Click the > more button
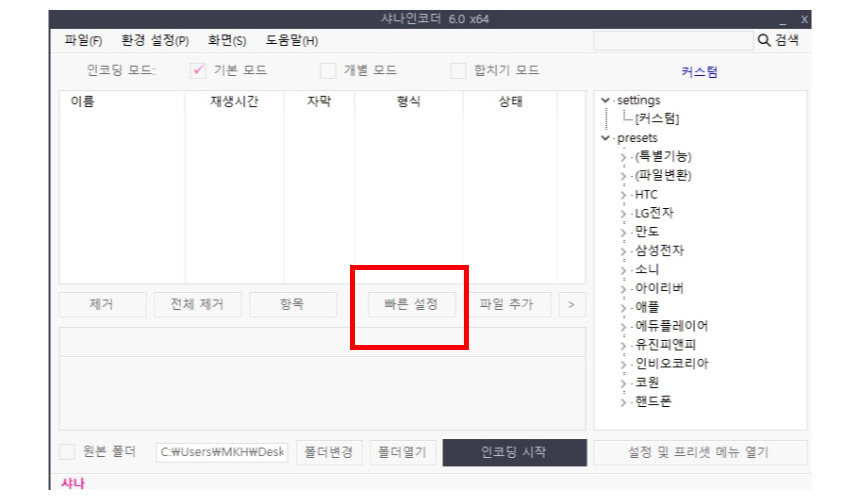 coord(572,304)
